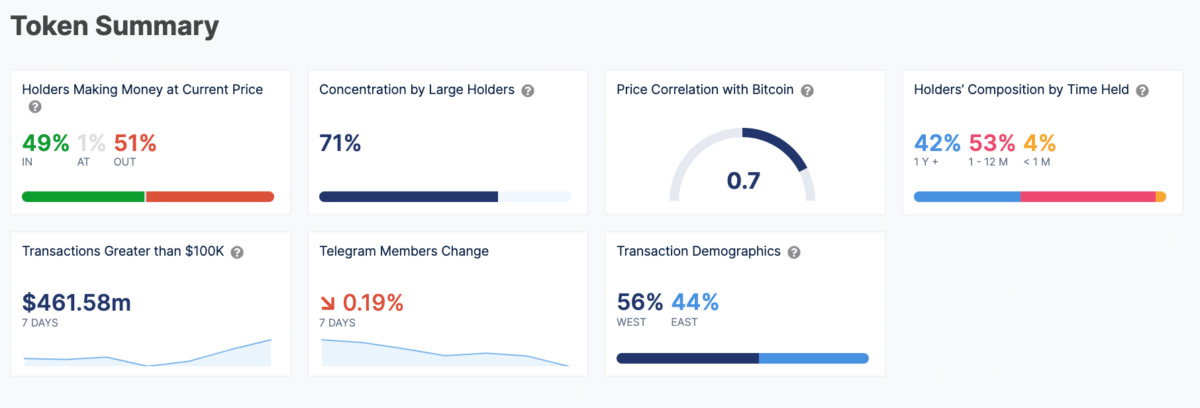Click help icon beside Transactions Greater than $100K

point(237,252)
